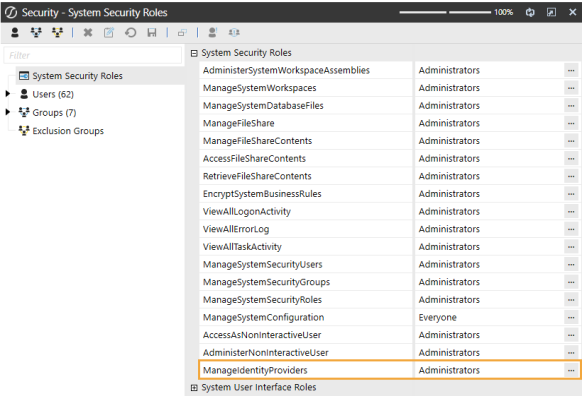Open ellipsis for ViewAllTaskActivity row
The width and height of the screenshot is (582, 396).
click(571, 247)
